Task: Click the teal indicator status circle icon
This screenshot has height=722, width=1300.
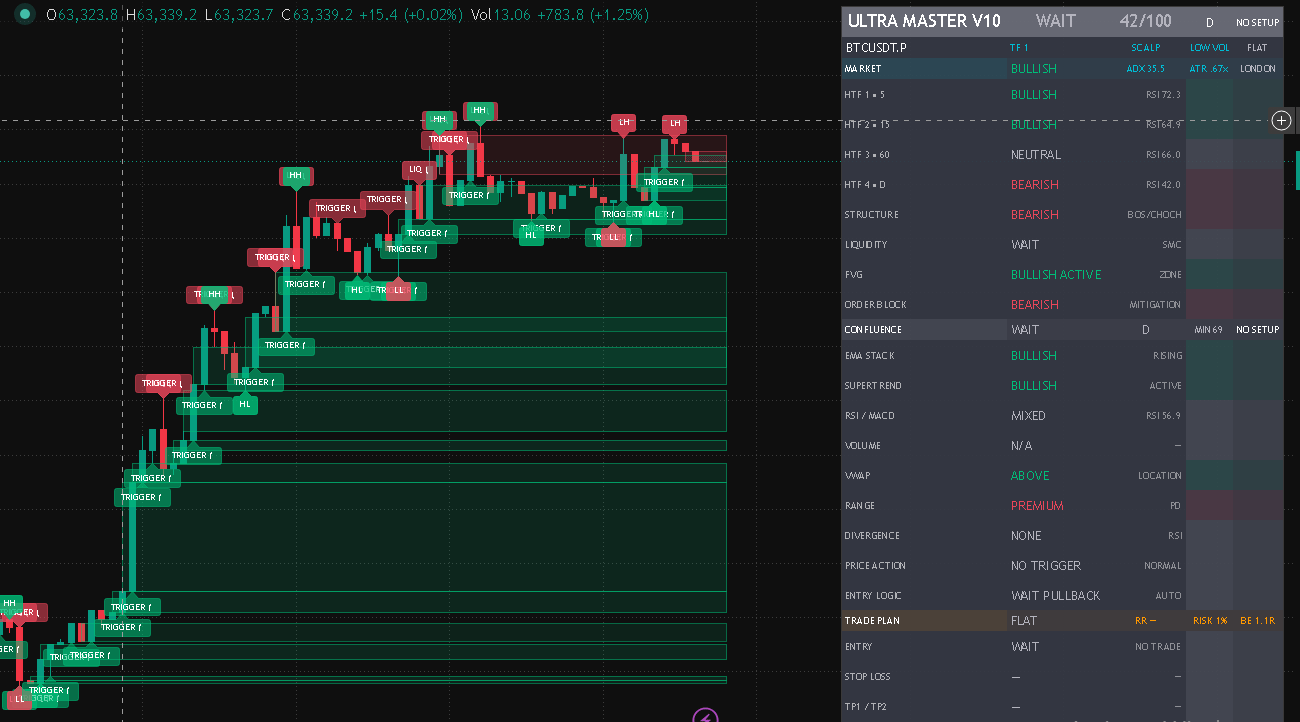Action: click(x=24, y=15)
